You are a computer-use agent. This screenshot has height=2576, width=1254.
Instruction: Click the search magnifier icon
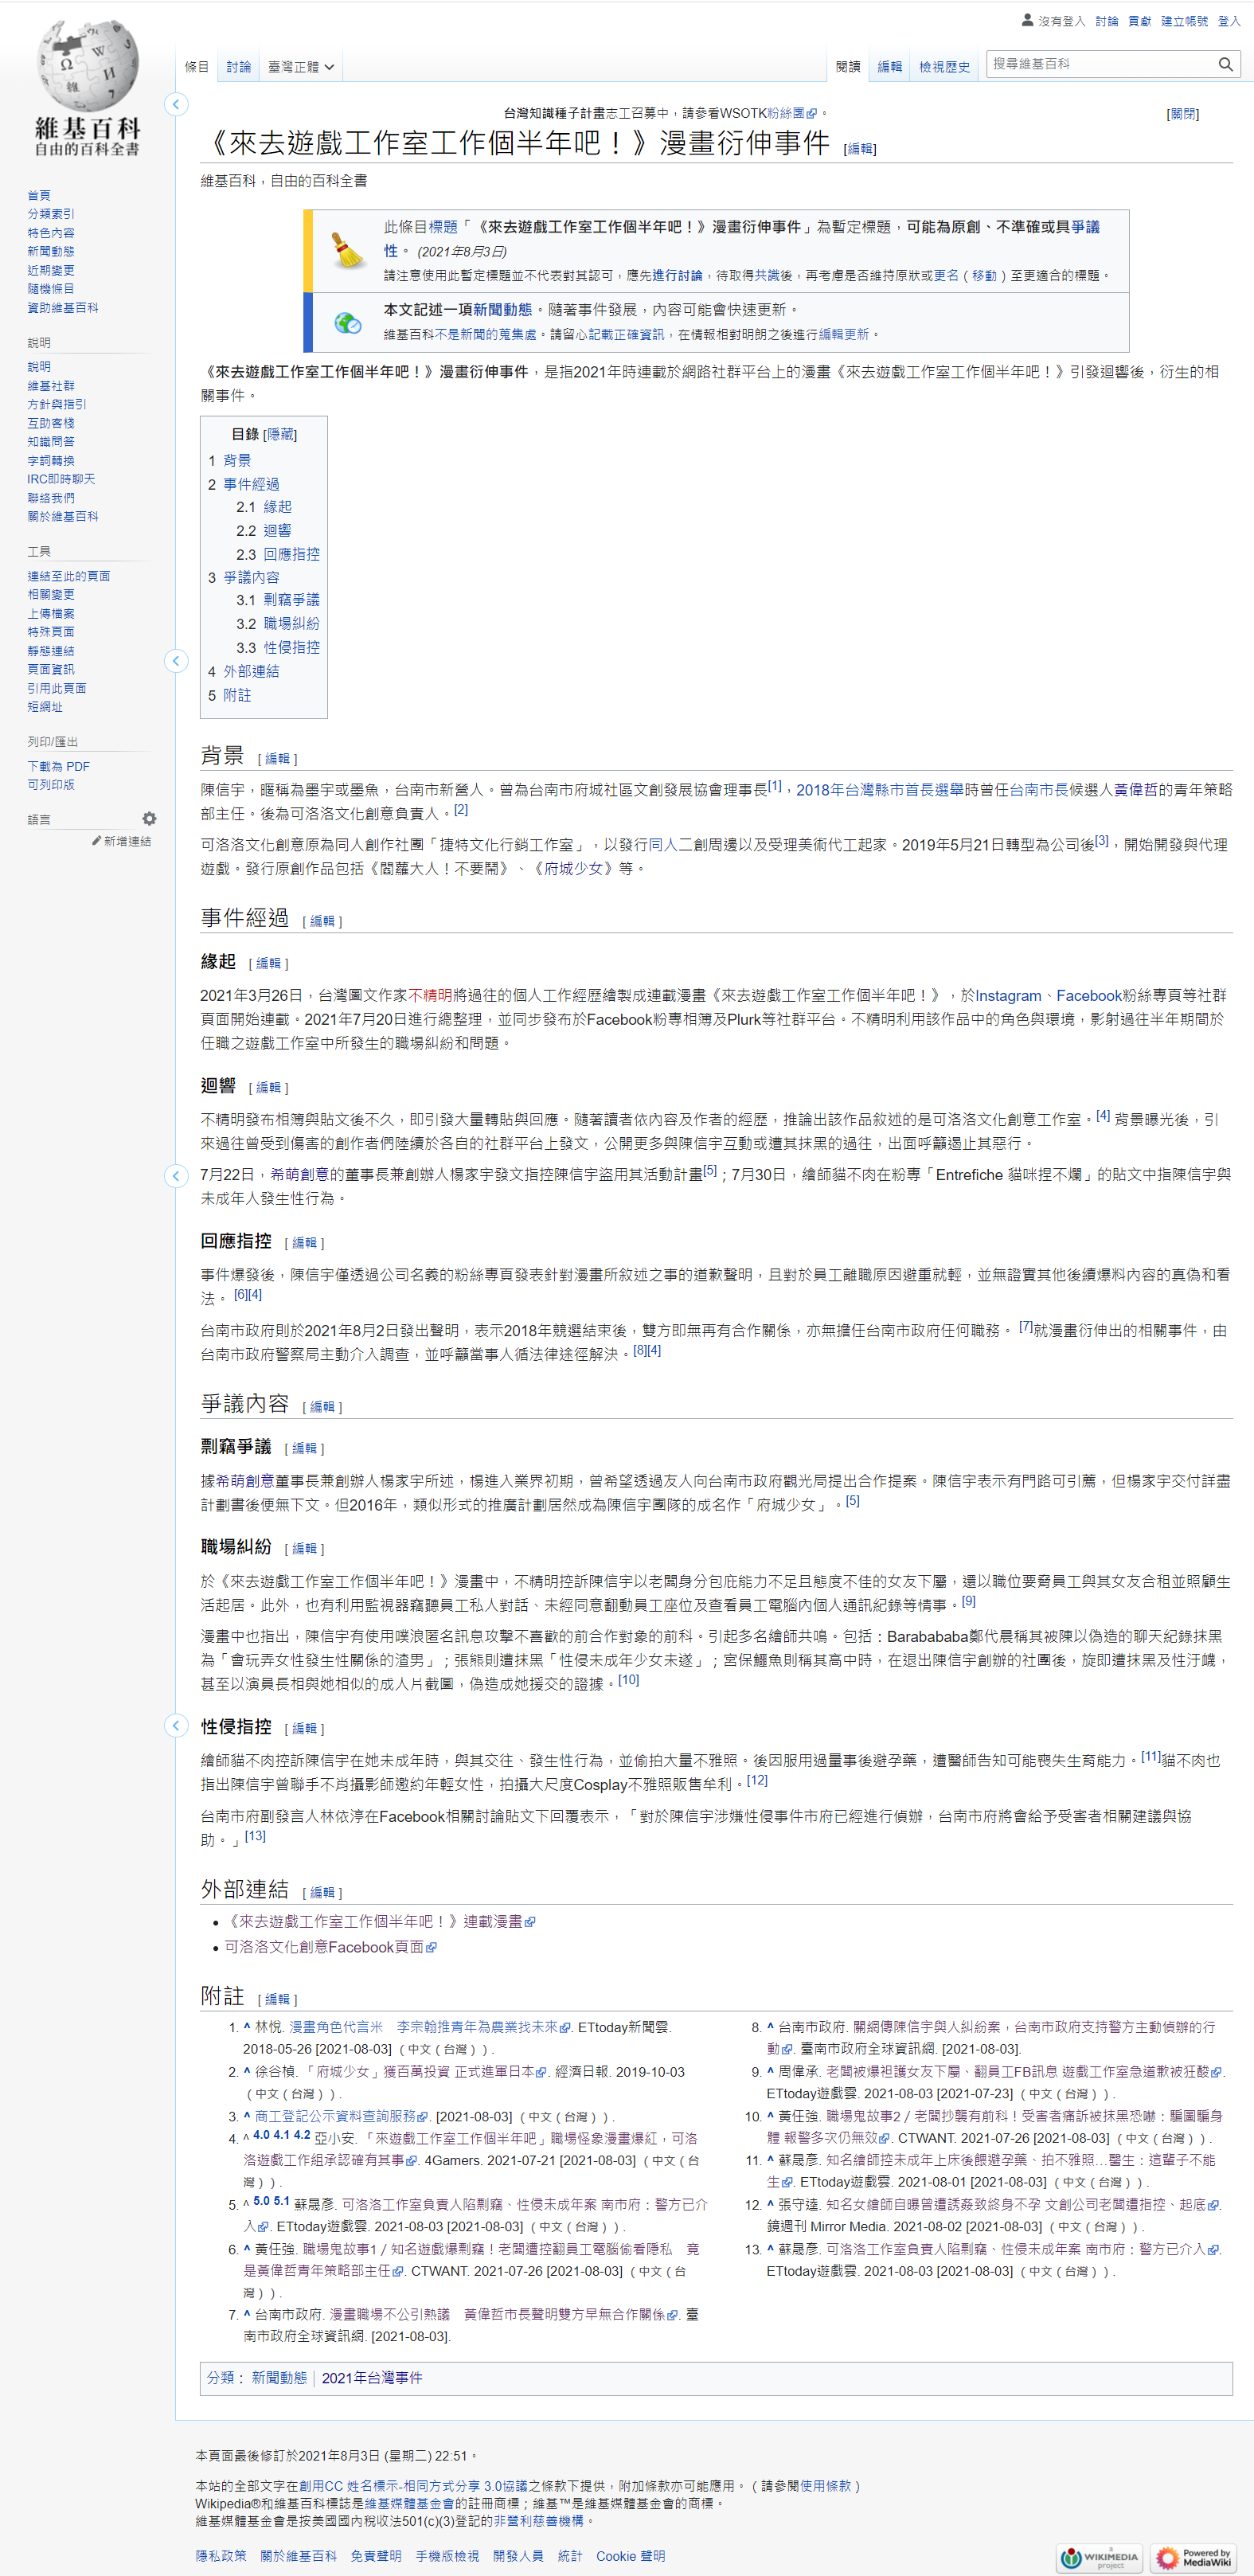click(x=1225, y=64)
